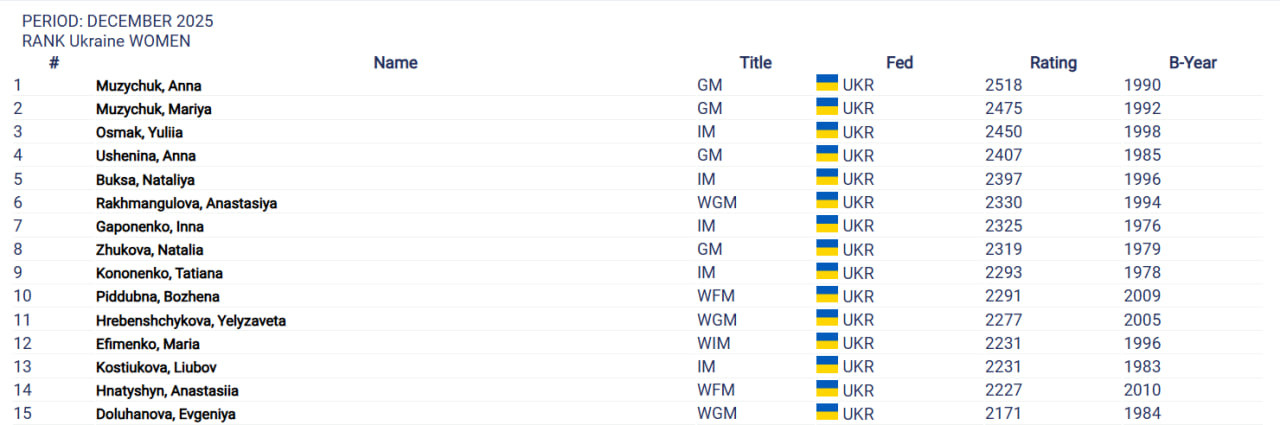The width and height of the screenshot is (1280, 425).
Task: Click the Fed column header
Action: click(x=899, y=63)
